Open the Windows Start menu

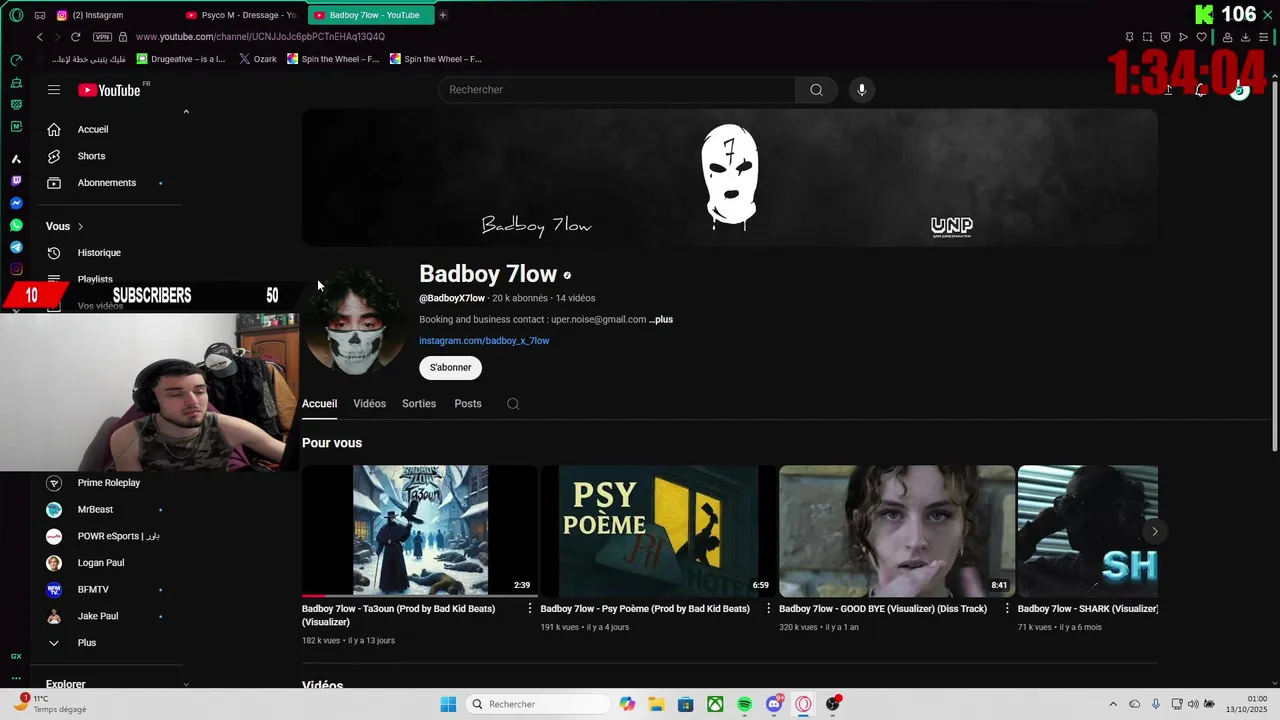pyautogui.click(x=448, y=704)
